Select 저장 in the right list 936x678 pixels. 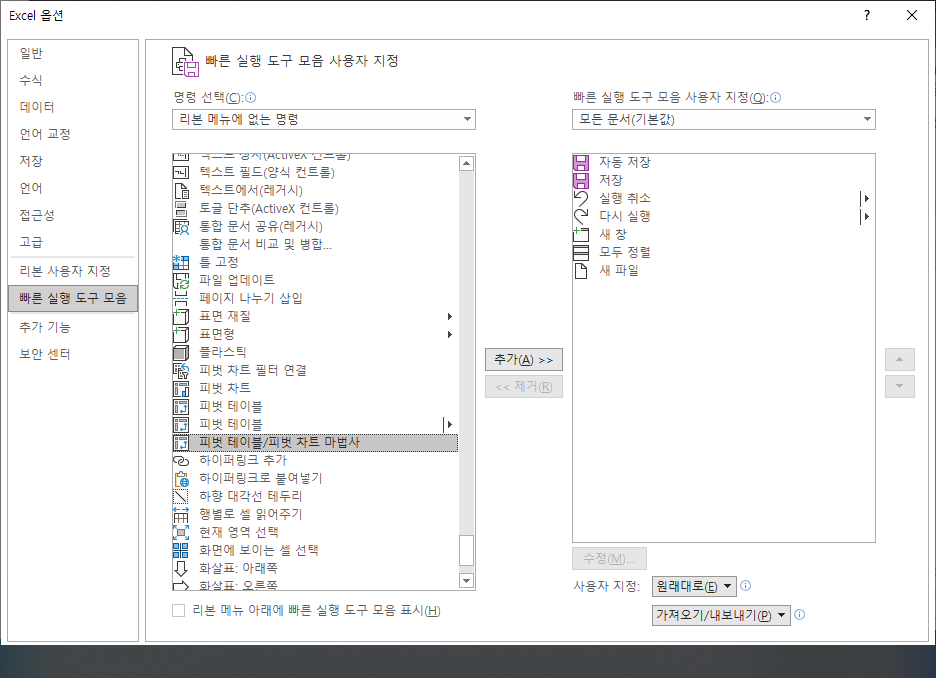coord(723,180)
